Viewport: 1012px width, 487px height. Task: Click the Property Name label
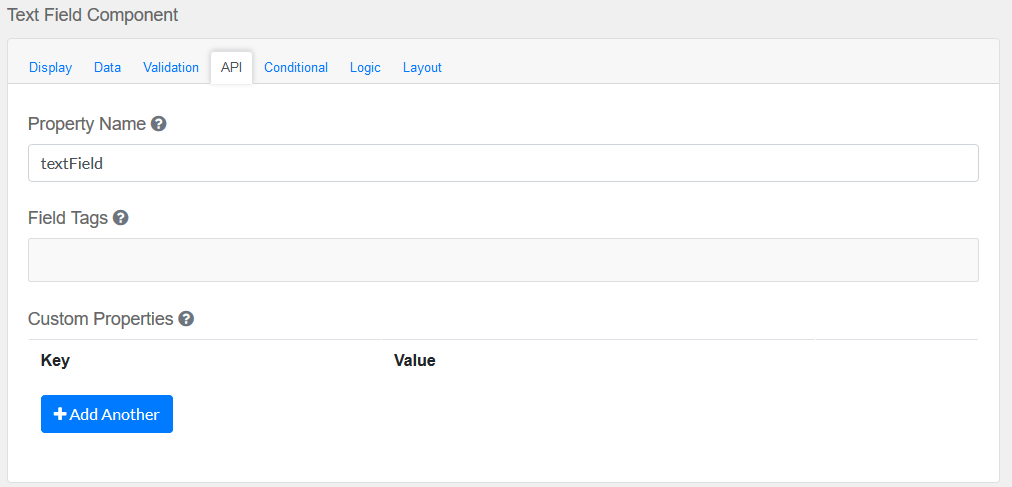87,125
